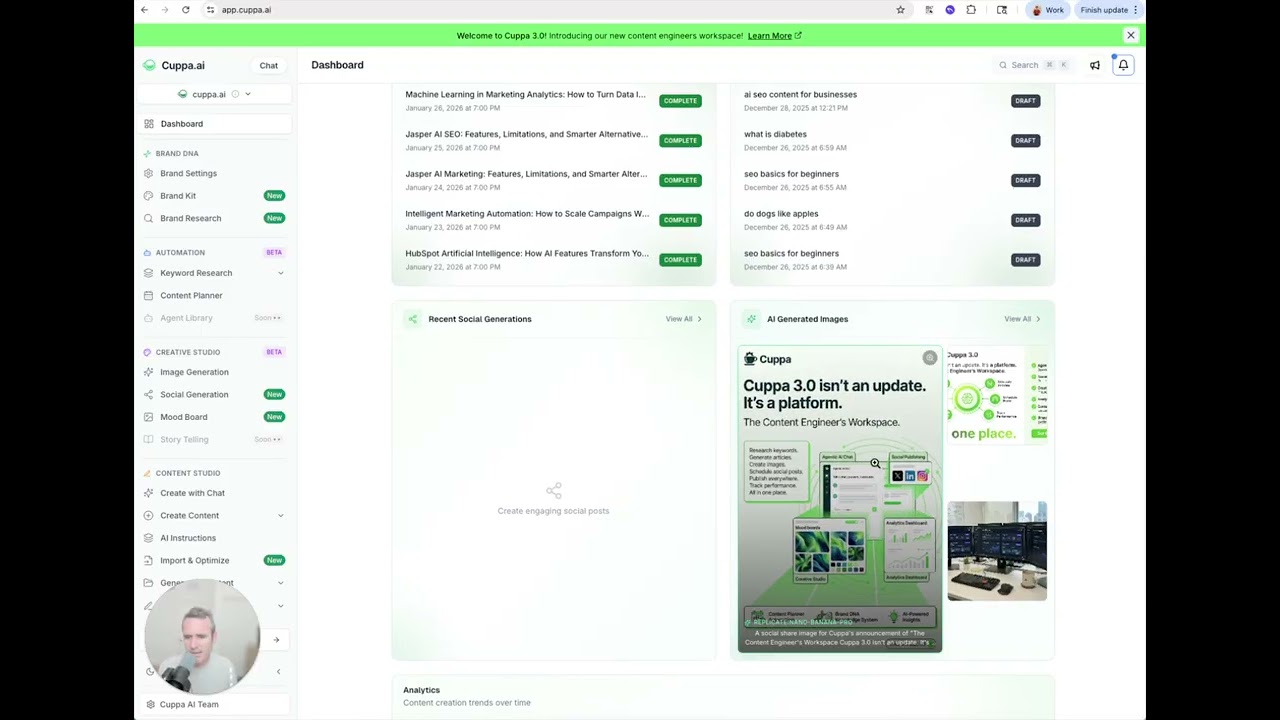This screenshot has height=720, width=1280.
Task: Open the 'one place.' infographic thumbnail
Action: click(x=997, y=395)
